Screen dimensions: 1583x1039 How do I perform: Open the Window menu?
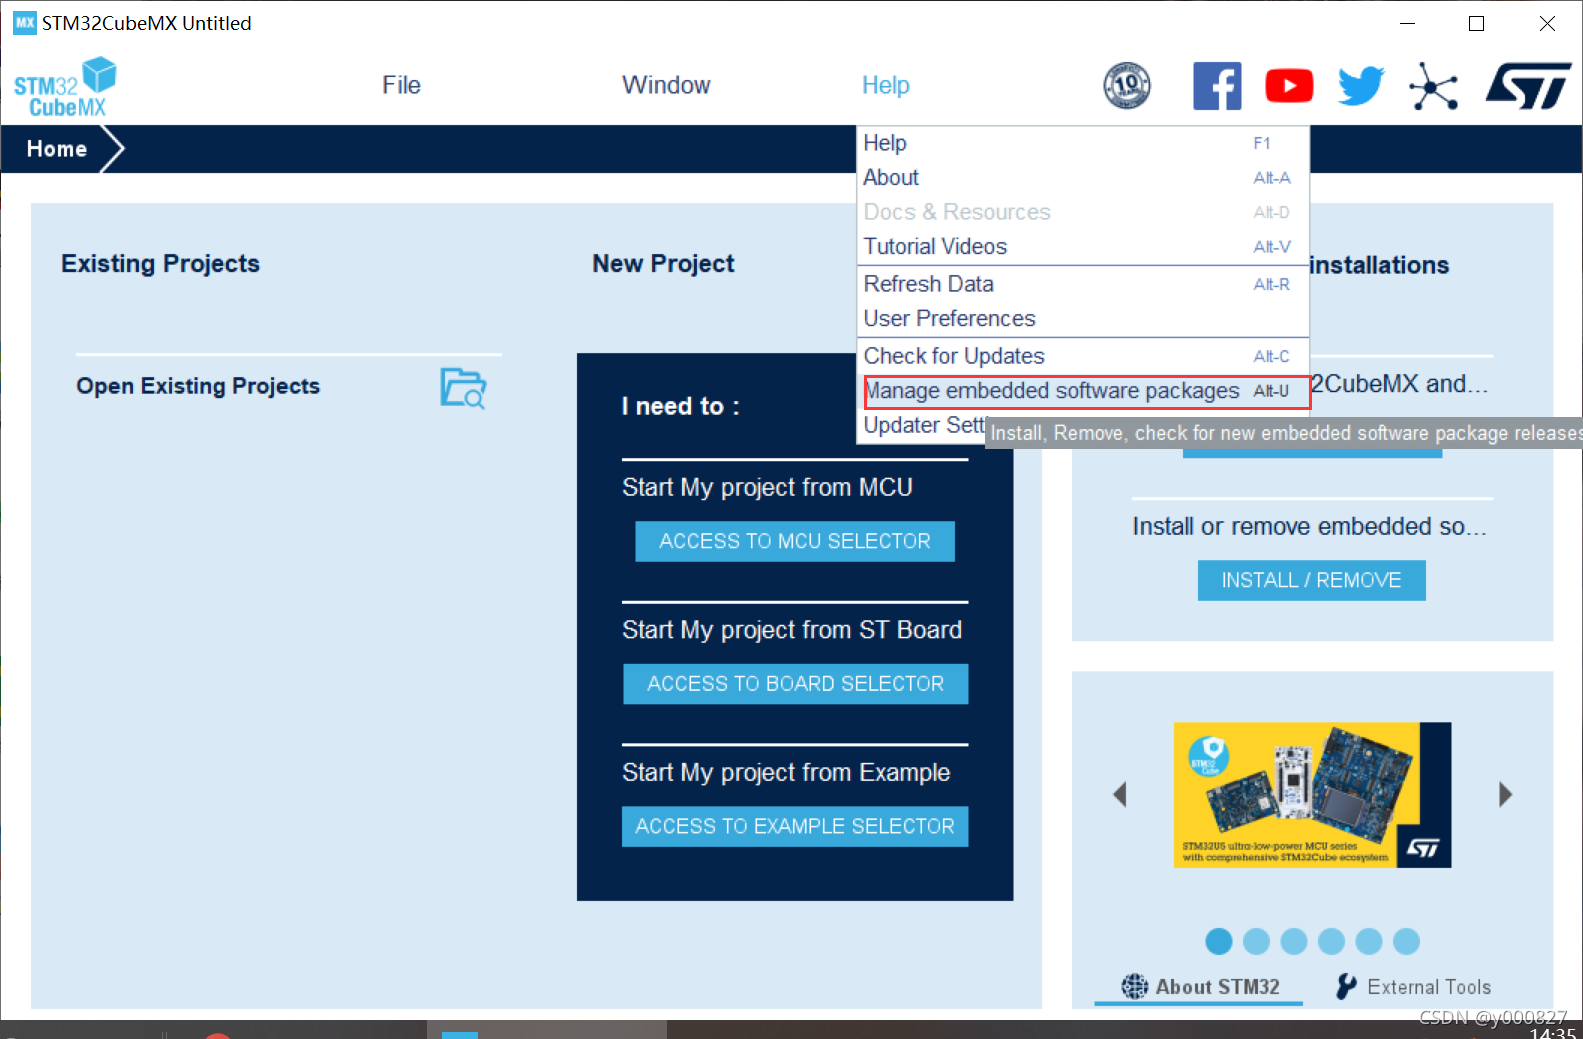coord(666,85)
